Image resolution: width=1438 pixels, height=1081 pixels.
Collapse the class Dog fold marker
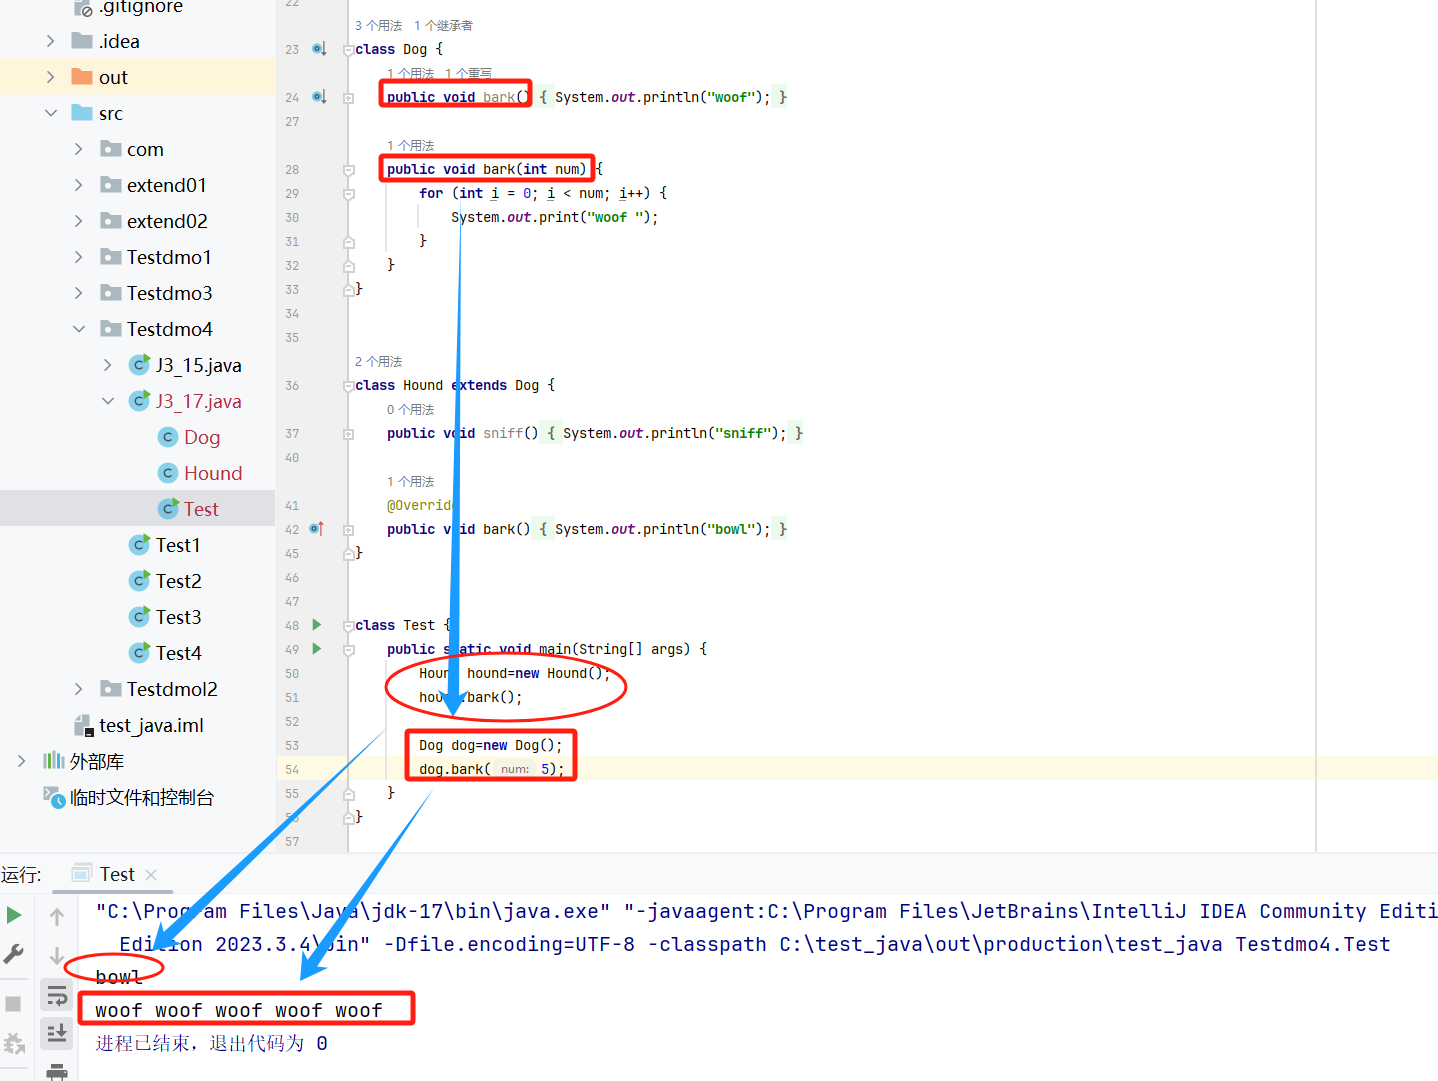(348, 50)
